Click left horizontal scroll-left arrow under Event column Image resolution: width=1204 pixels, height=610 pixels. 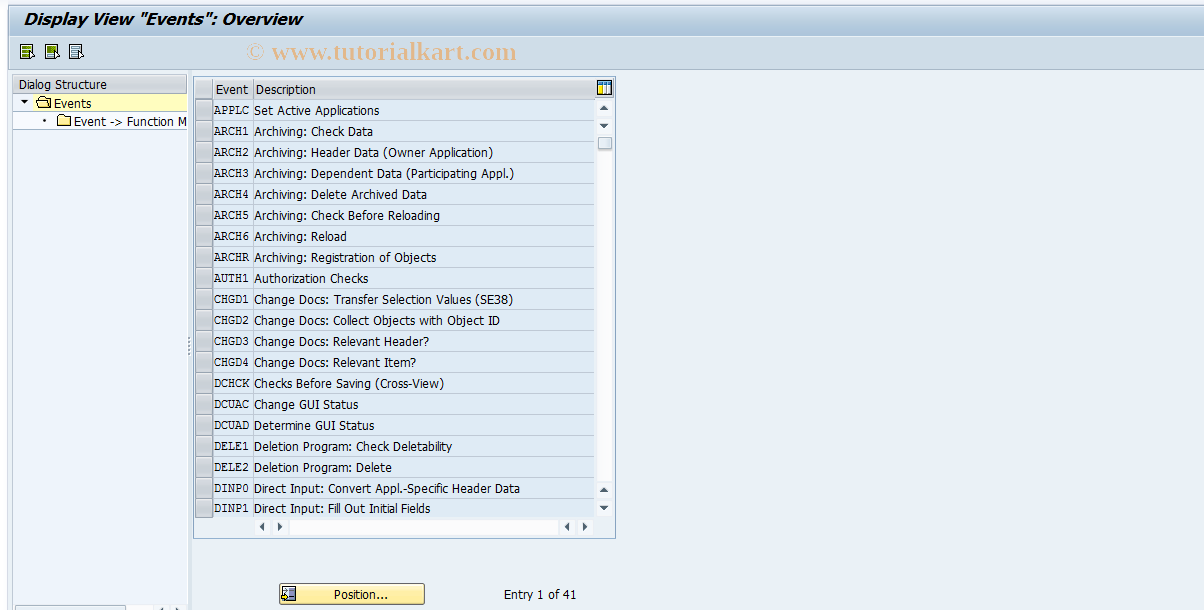[x=263, y=526]
